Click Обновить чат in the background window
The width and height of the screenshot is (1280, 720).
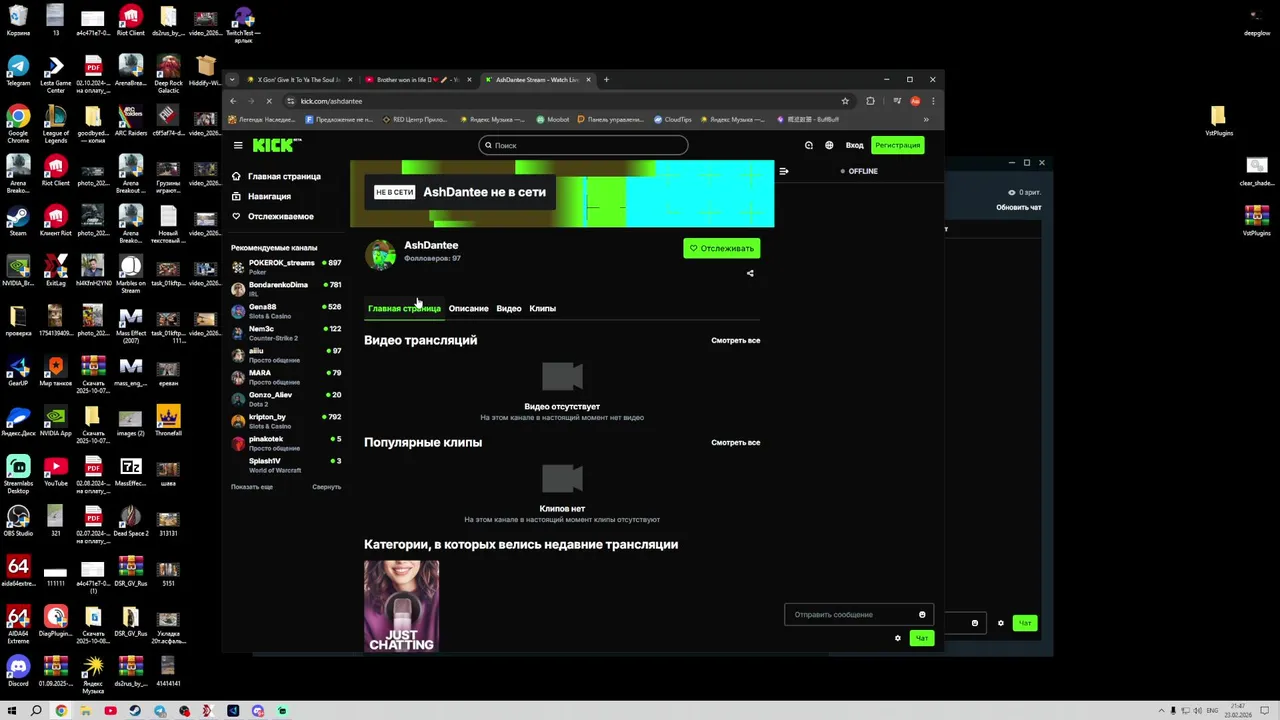pos(1018,207)
